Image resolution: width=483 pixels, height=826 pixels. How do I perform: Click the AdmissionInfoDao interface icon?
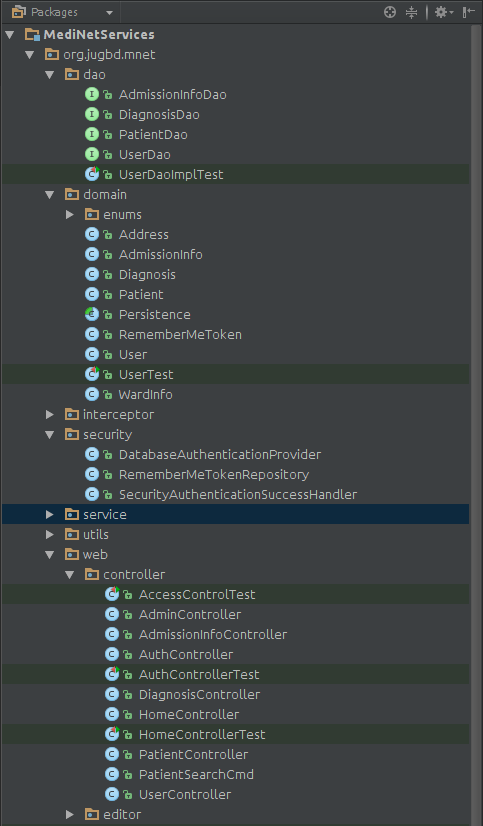(92, 95)
